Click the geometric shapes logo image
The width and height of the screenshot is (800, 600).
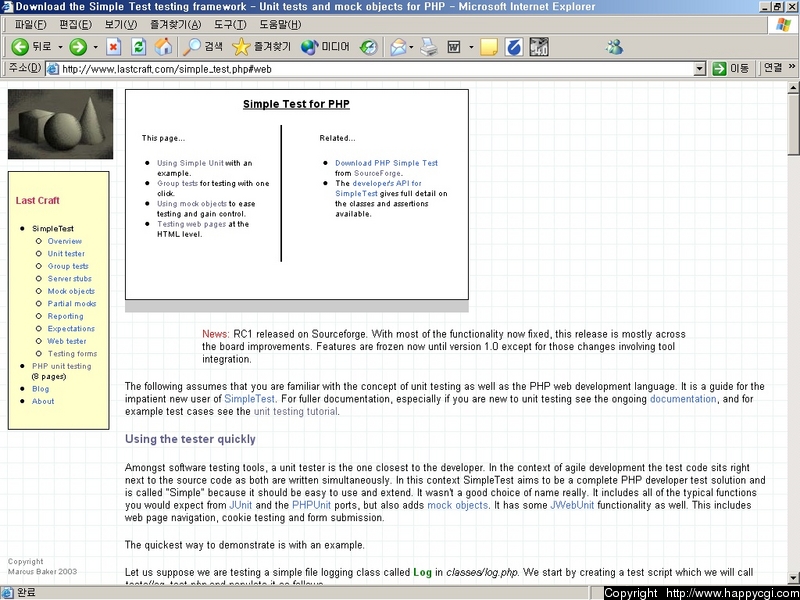(60, 124)
